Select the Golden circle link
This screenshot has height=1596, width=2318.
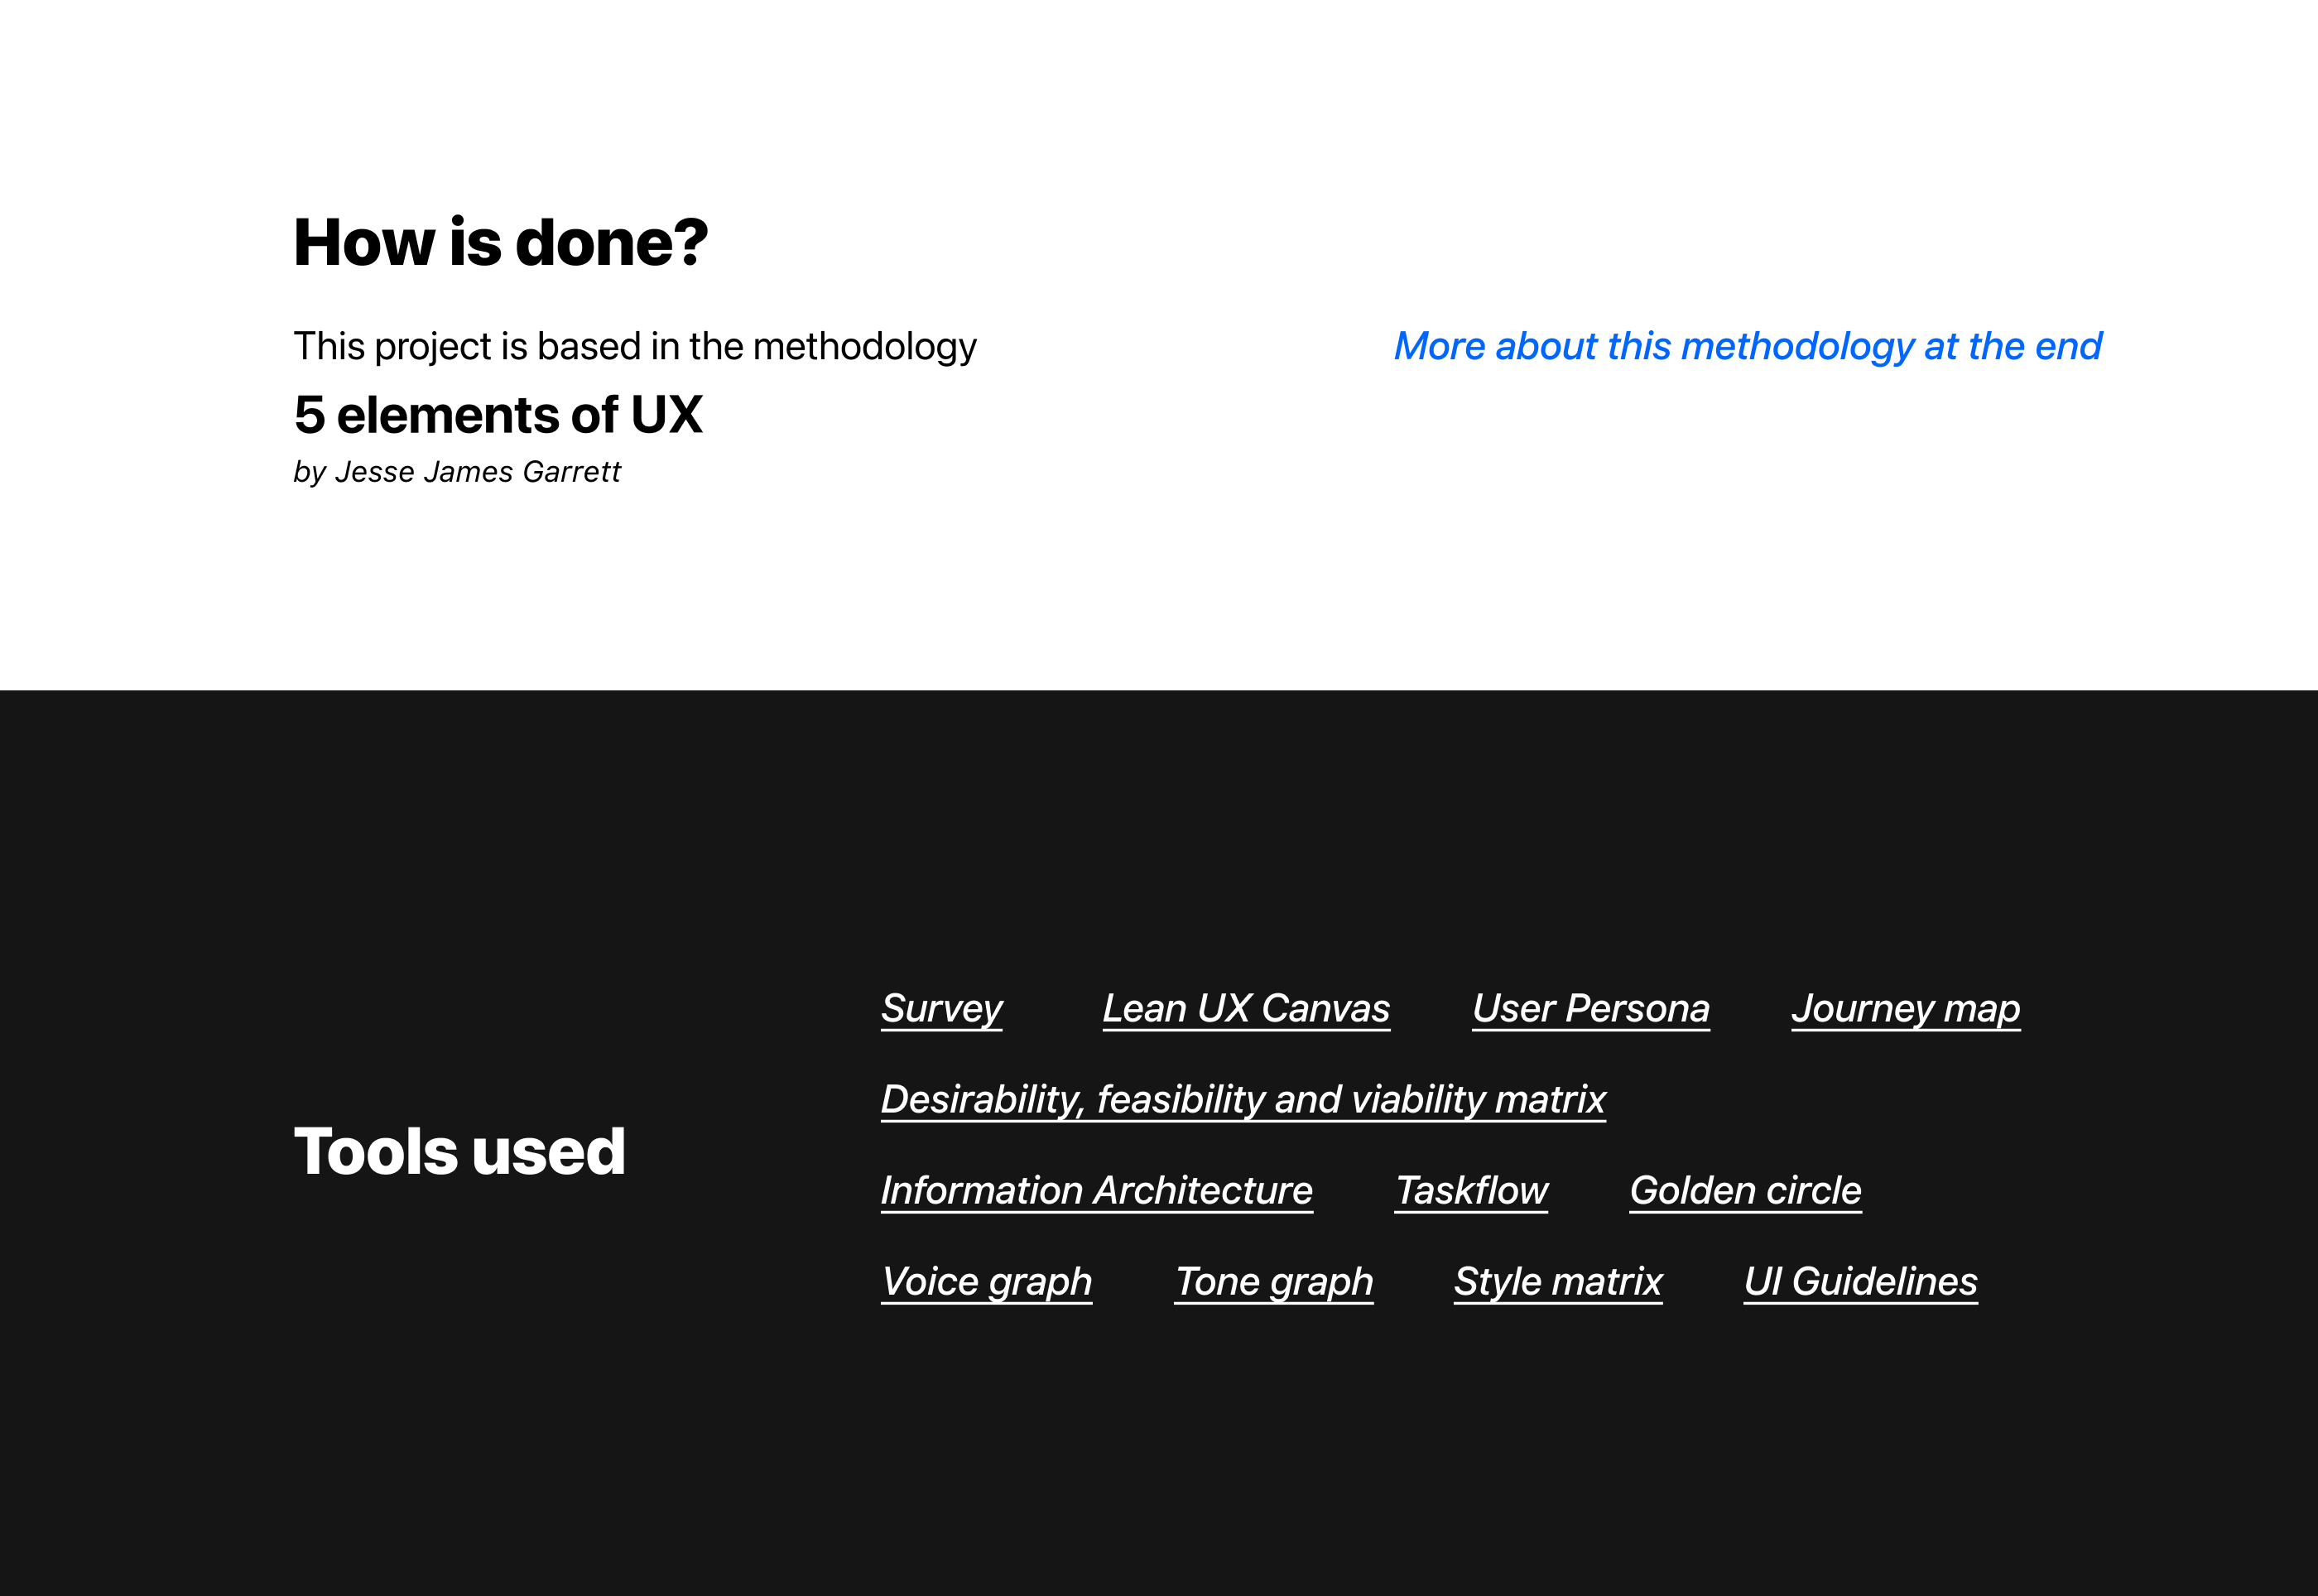(1745, 1190)
